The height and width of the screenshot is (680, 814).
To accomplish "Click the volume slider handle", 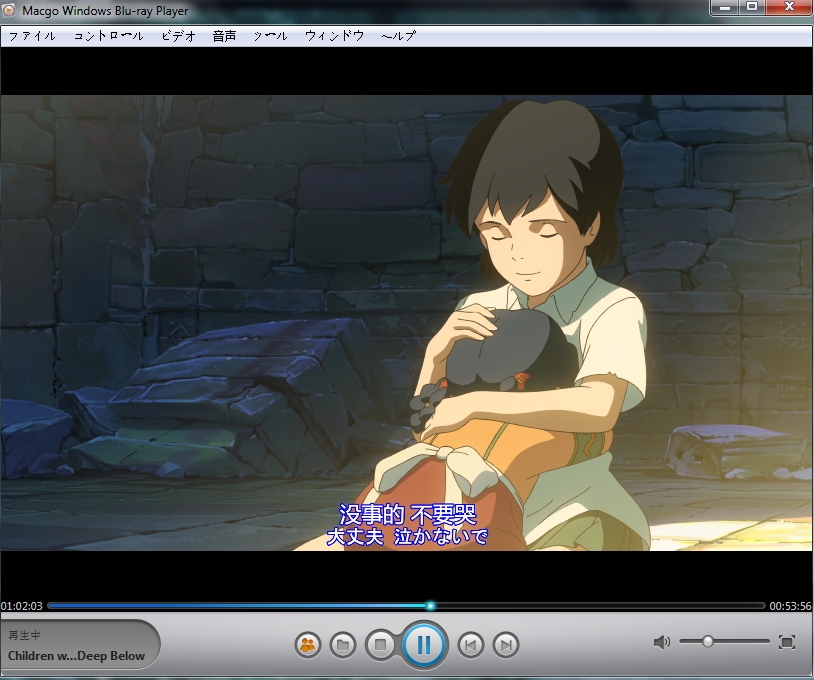I will [x=708, y=641].
